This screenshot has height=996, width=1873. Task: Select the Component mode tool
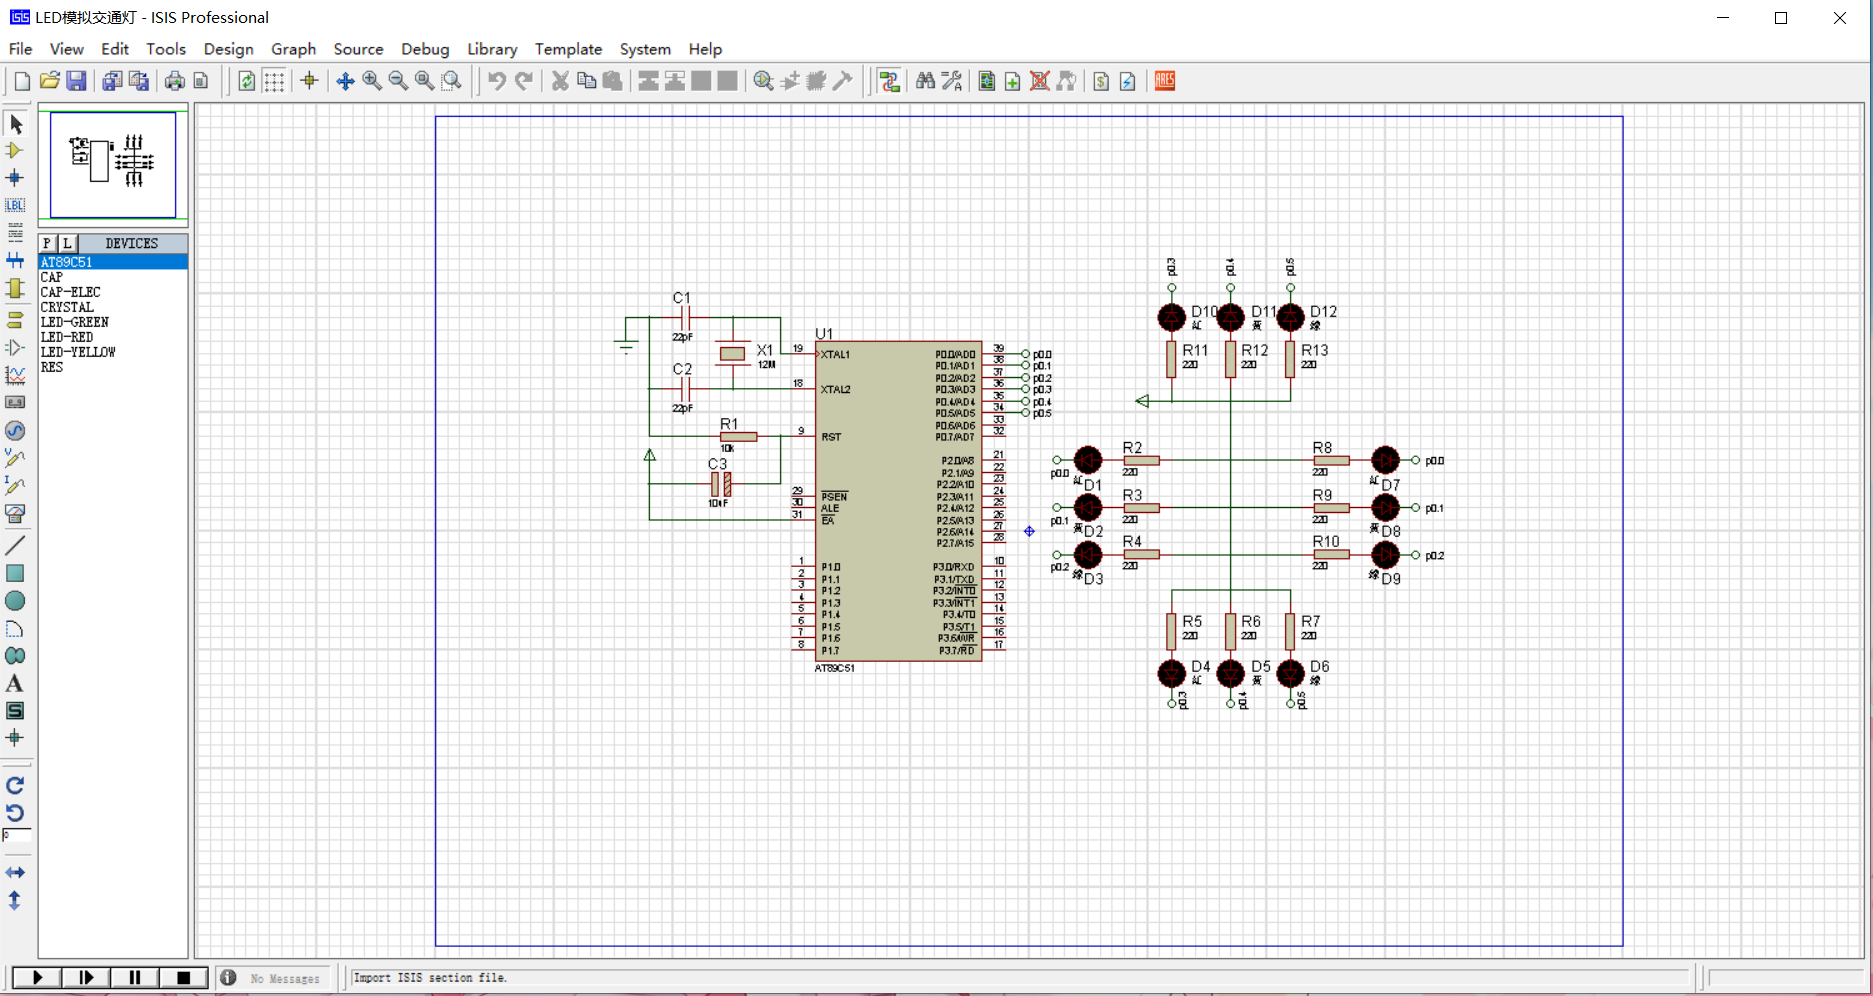tap(15, 151)
